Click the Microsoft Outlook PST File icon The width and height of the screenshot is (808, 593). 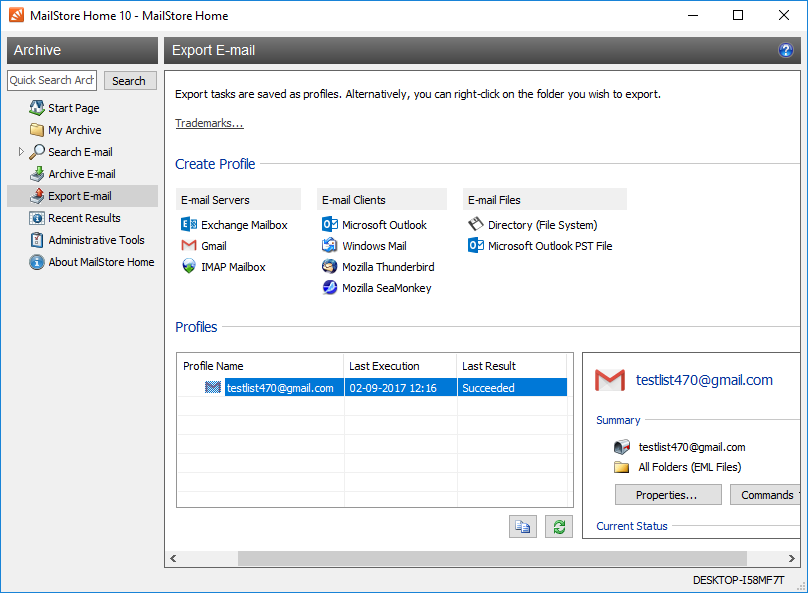tap(476, 246)
